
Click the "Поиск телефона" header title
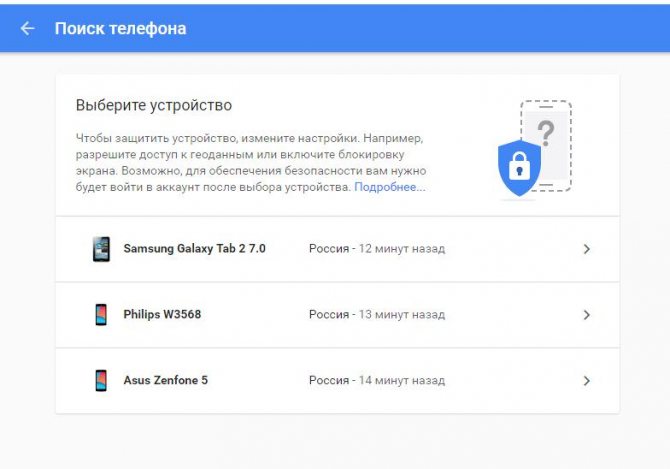pyautogui.click(x=120, y=28)
